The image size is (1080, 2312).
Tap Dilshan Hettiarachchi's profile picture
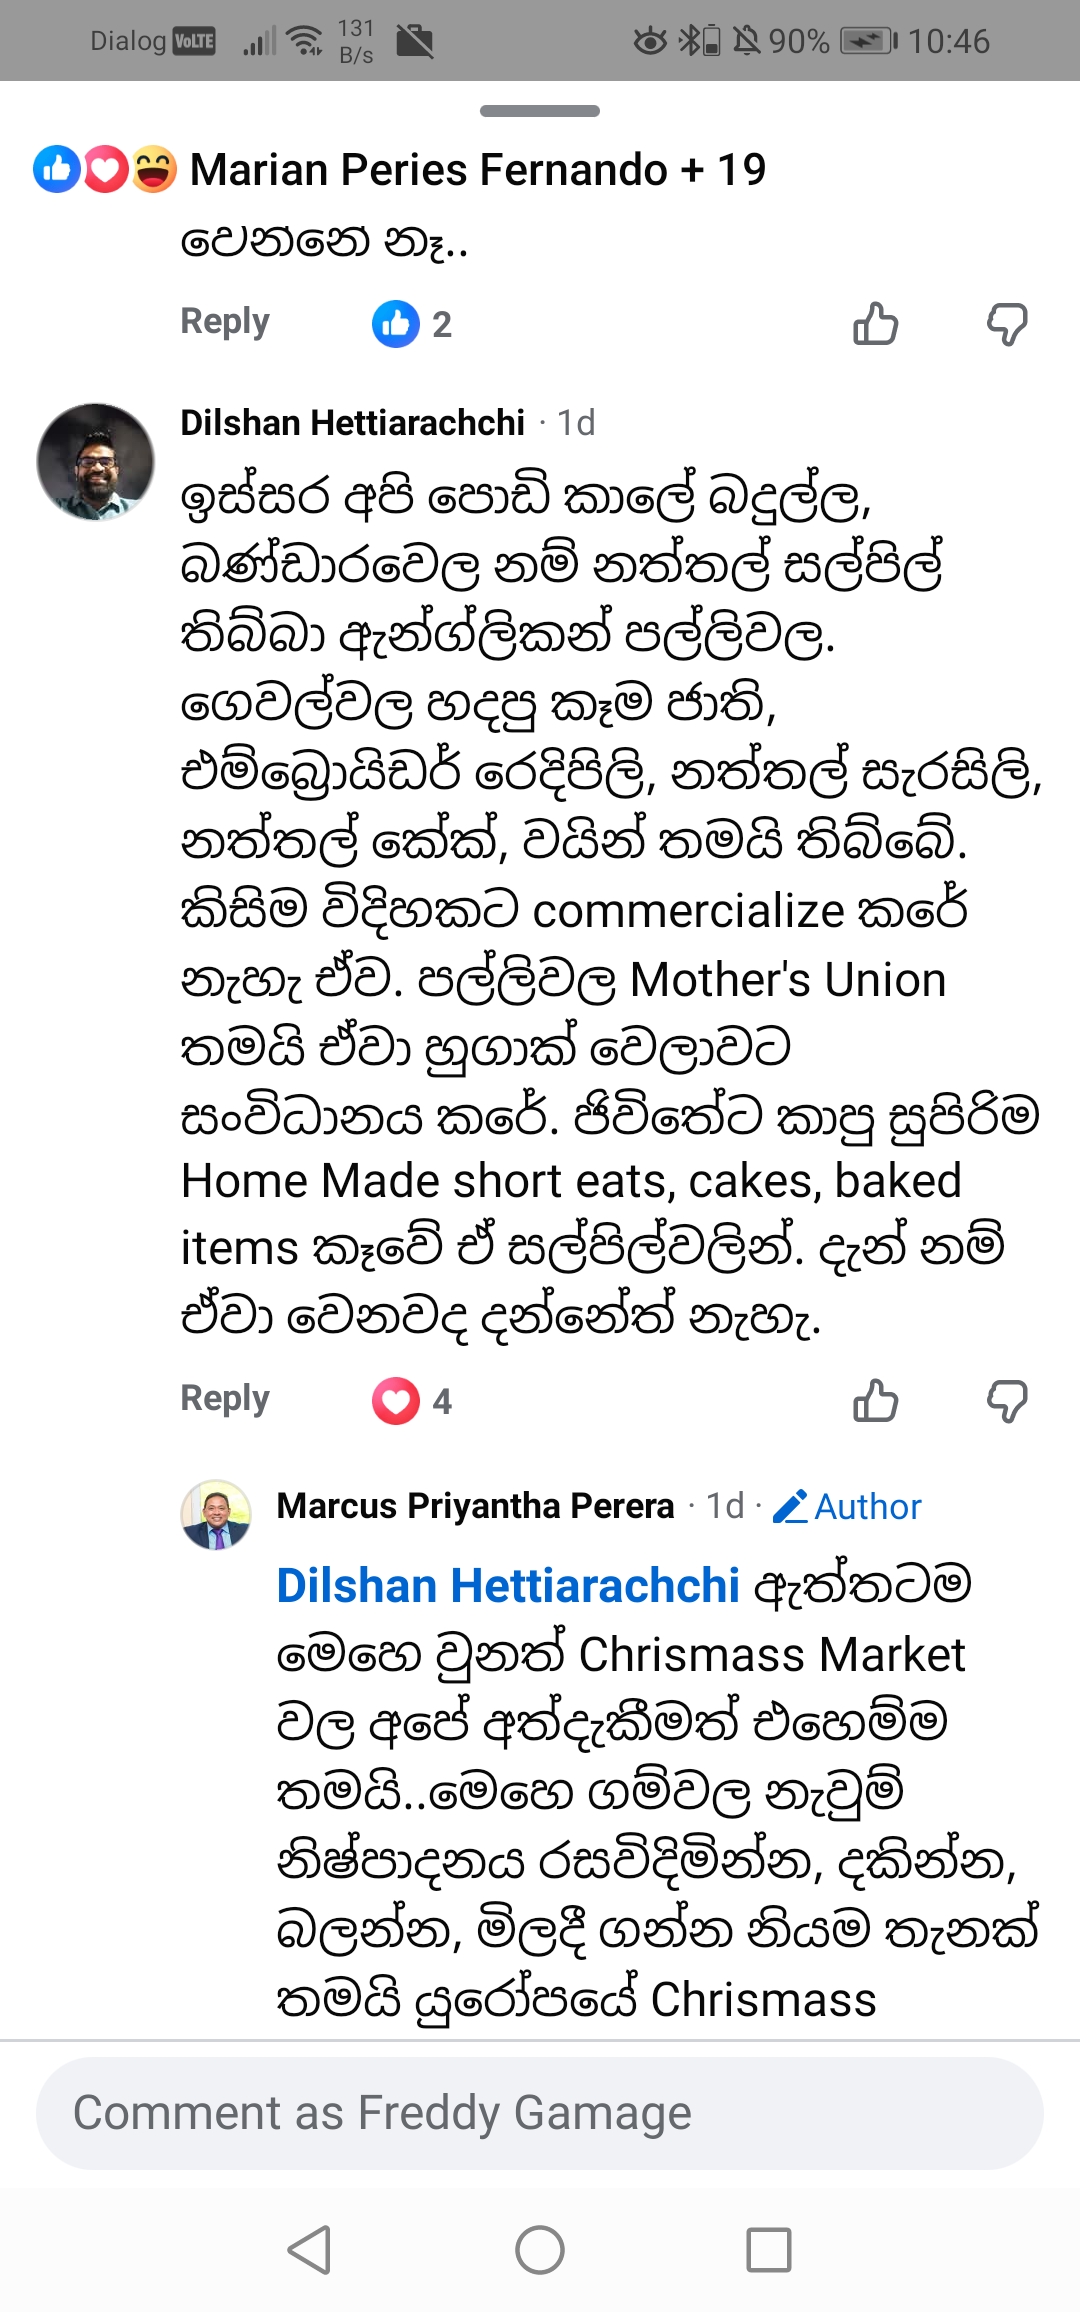pos(96,462)
